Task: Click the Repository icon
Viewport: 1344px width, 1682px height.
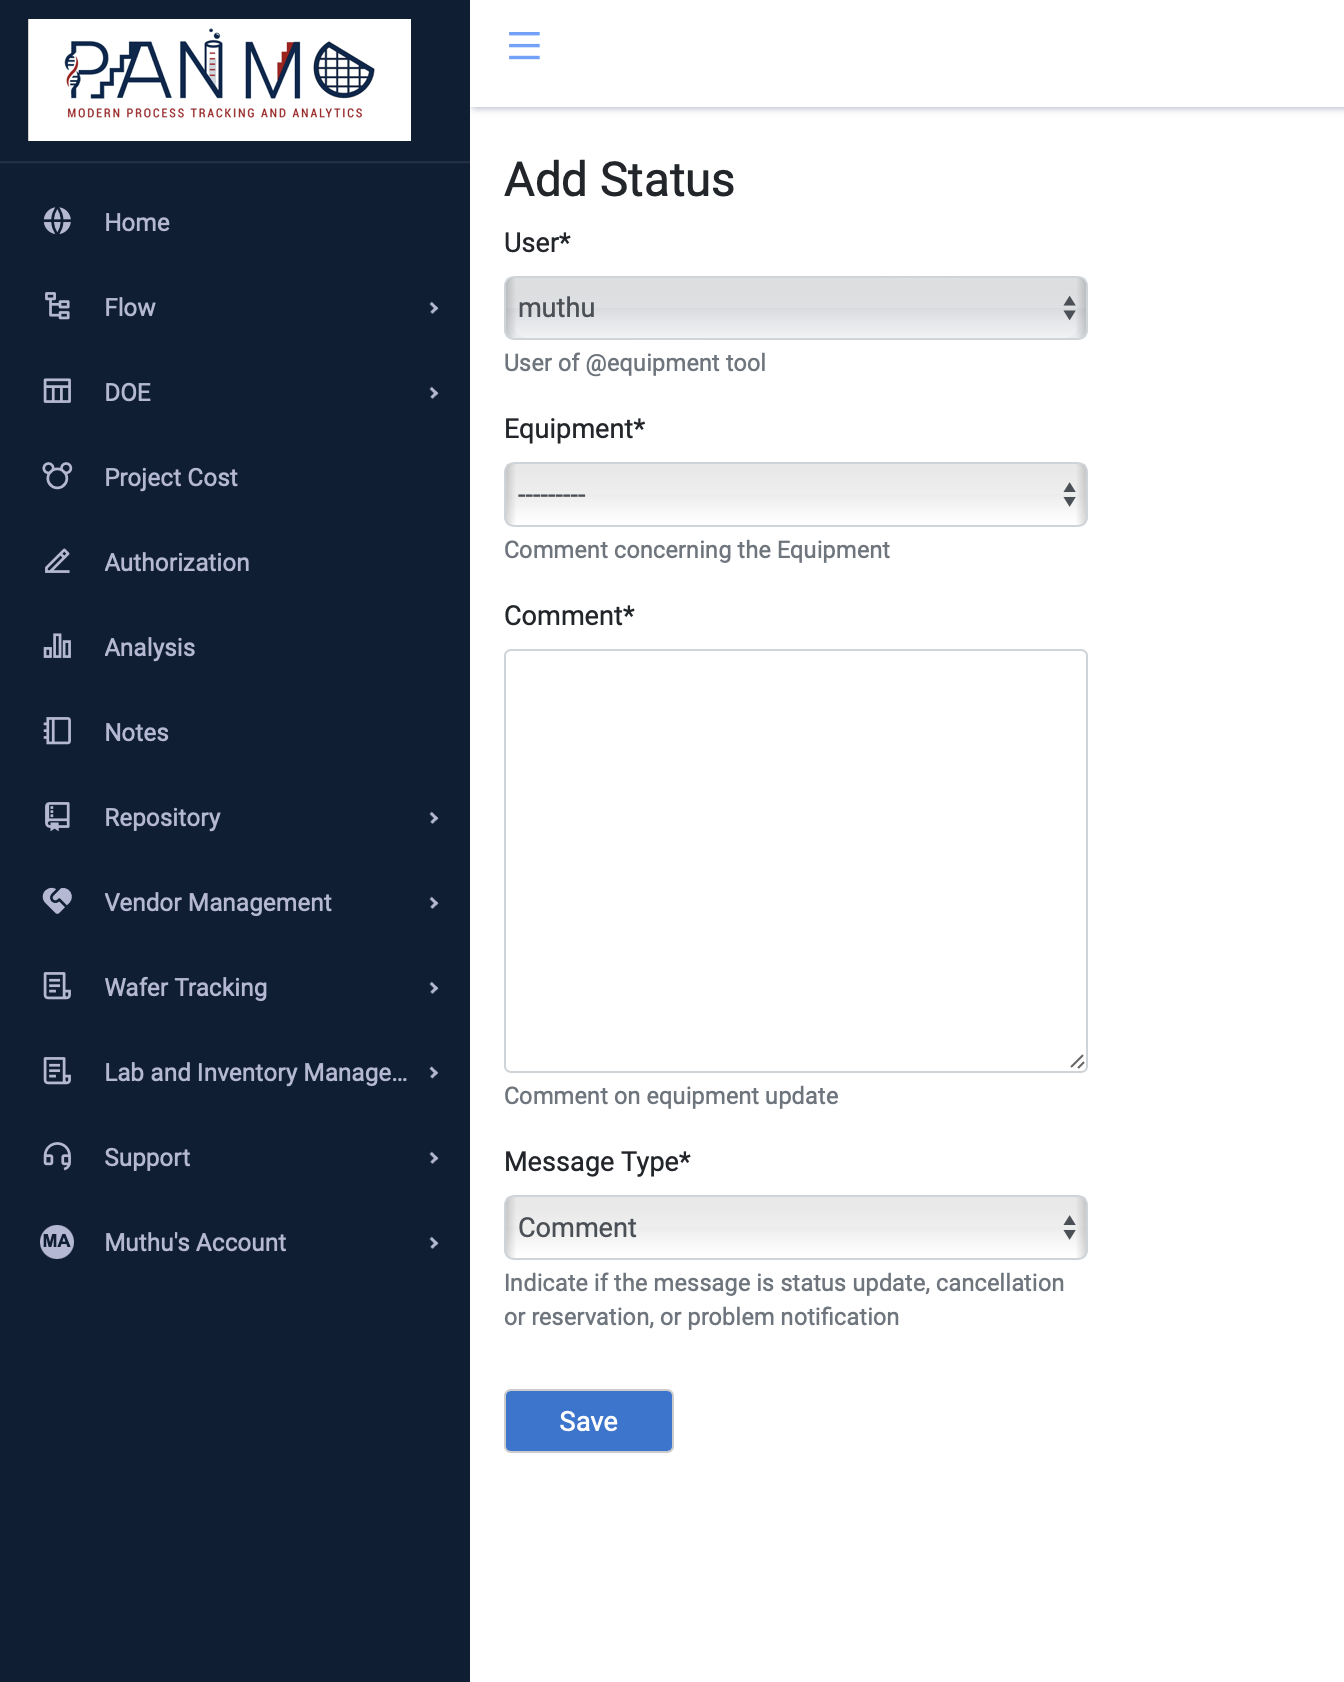Action: (x=57, y=816)
